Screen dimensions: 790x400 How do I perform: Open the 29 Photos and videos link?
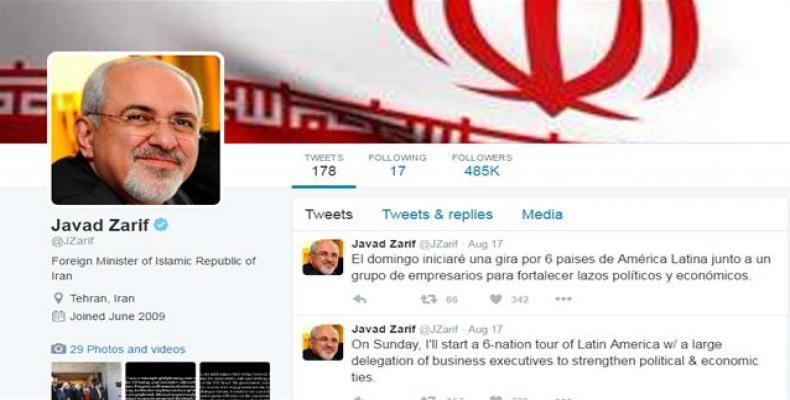pos(127,349)
